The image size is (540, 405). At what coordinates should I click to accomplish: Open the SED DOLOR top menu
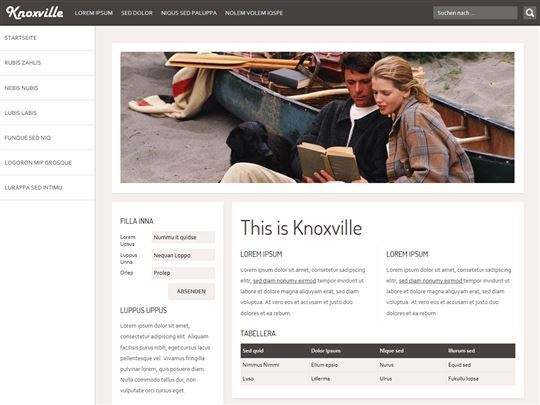[x=137, y=13]
